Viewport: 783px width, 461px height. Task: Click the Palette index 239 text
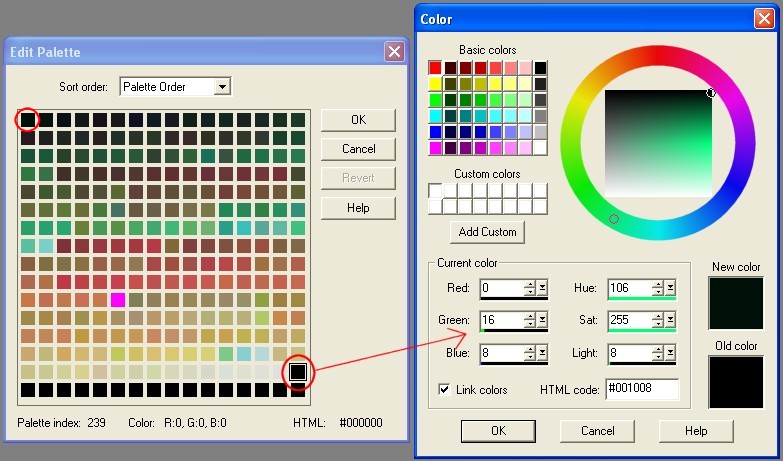(x=61, y=423)
